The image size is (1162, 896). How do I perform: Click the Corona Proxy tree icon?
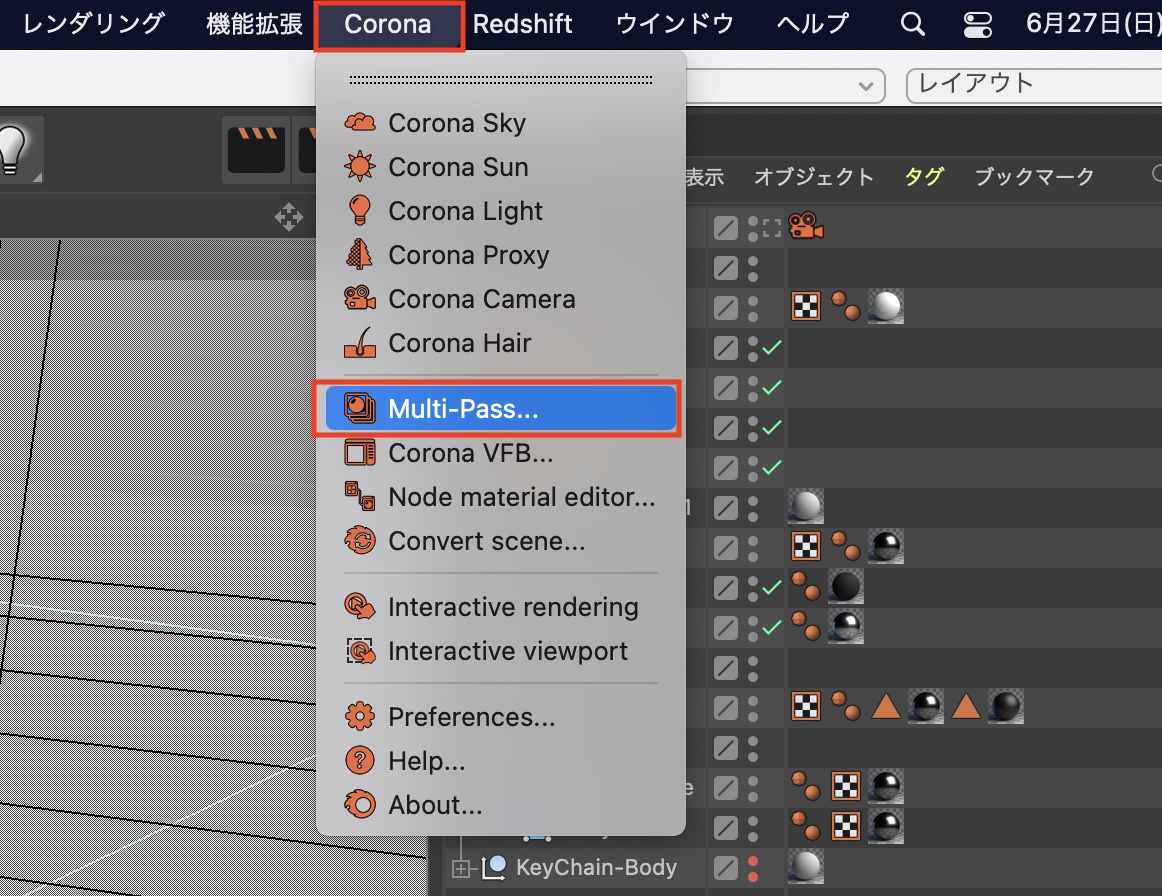[359, 255]
